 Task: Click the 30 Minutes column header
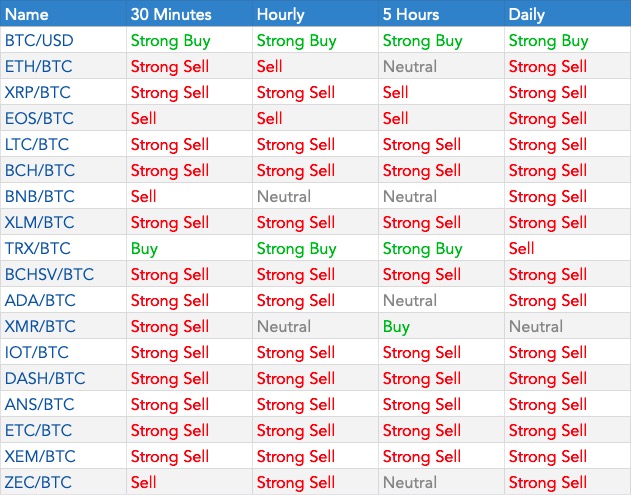click(x=171, y=14)
